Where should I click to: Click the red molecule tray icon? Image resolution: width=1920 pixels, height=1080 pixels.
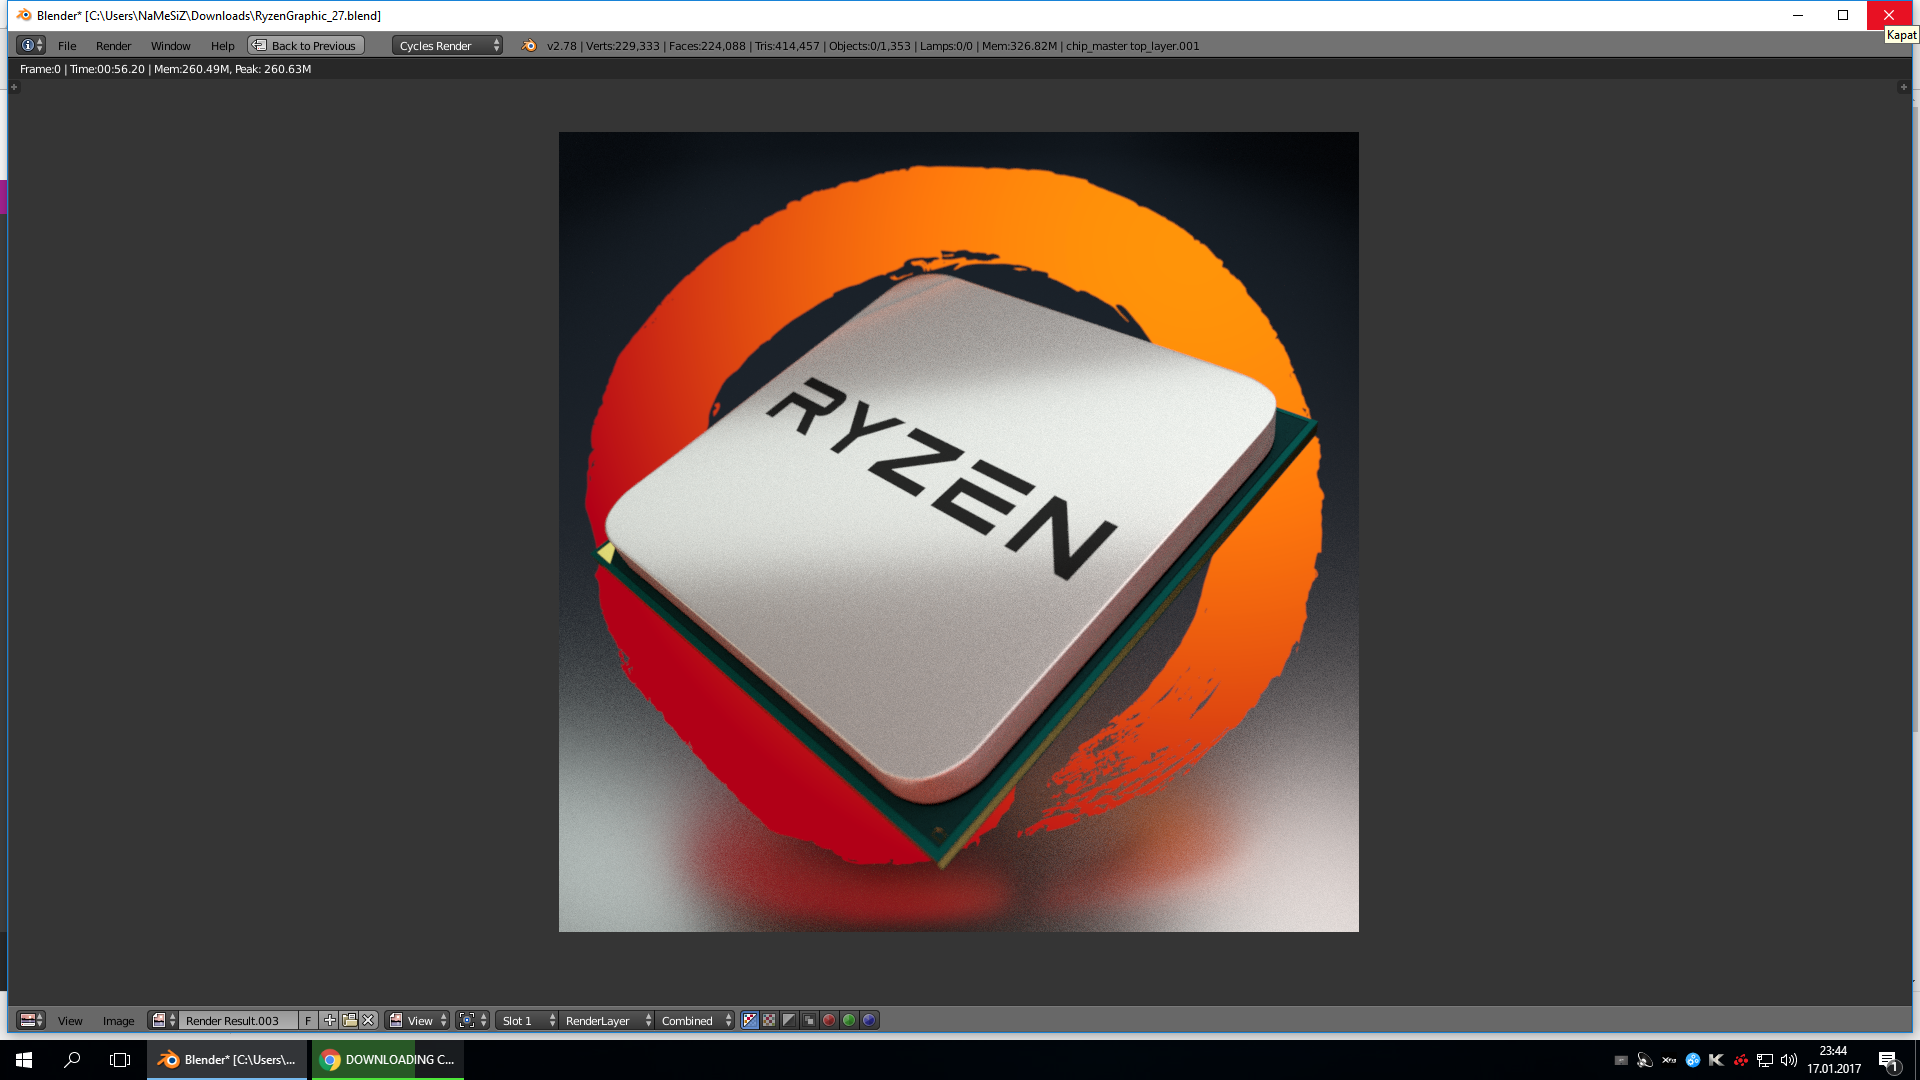tap(1741, 1060)
